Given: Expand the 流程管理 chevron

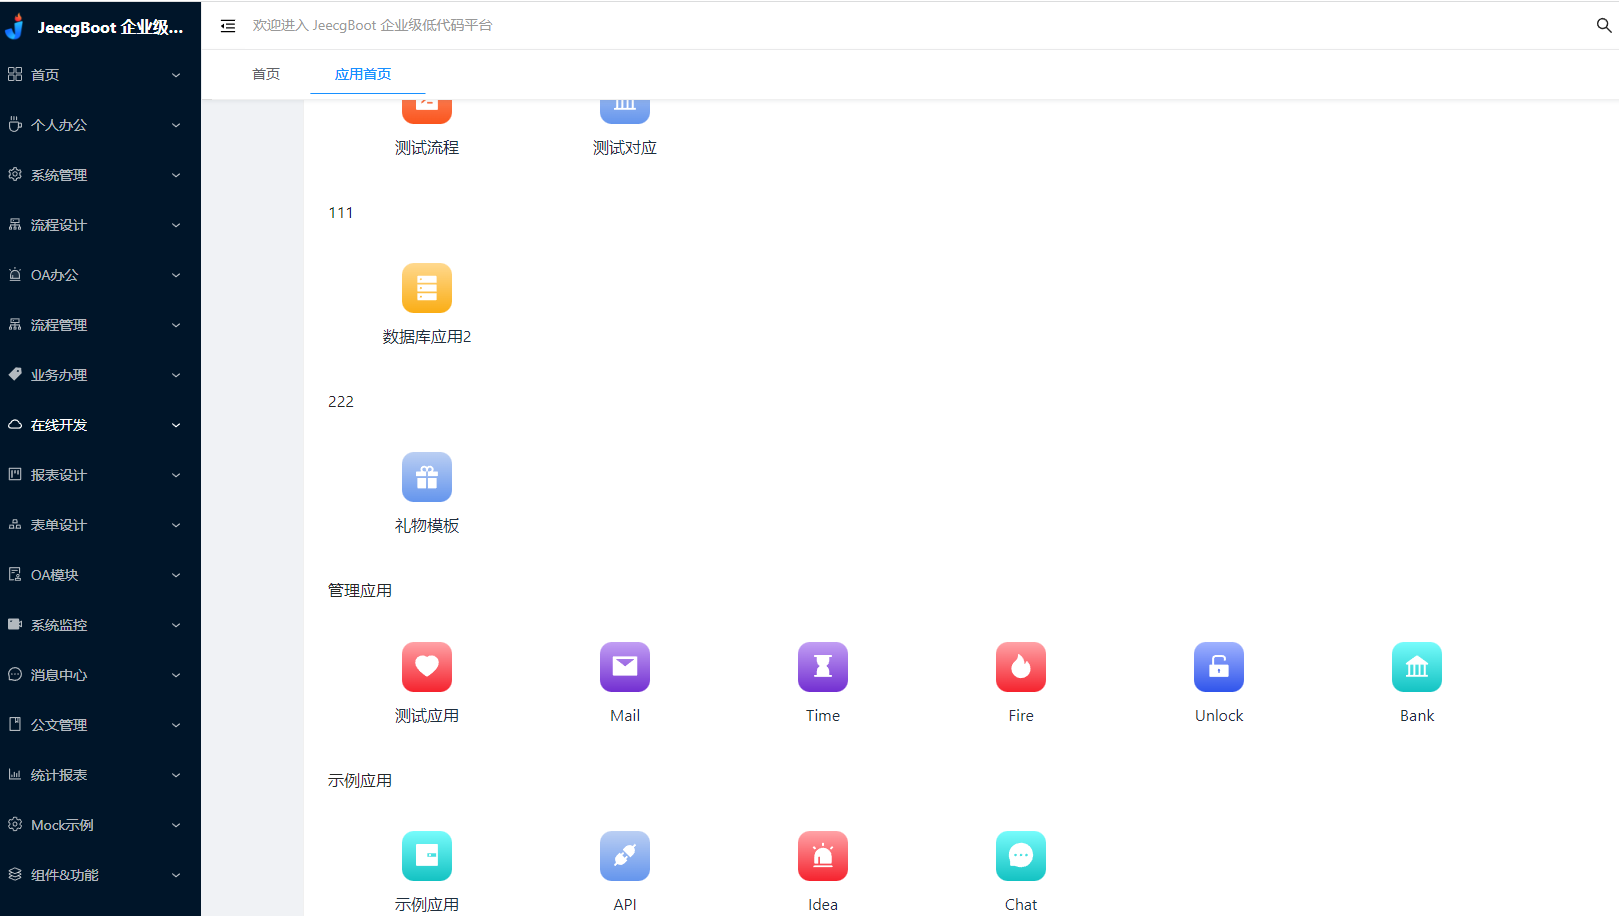Looking at the screenshot, I should tap(176, 325).
